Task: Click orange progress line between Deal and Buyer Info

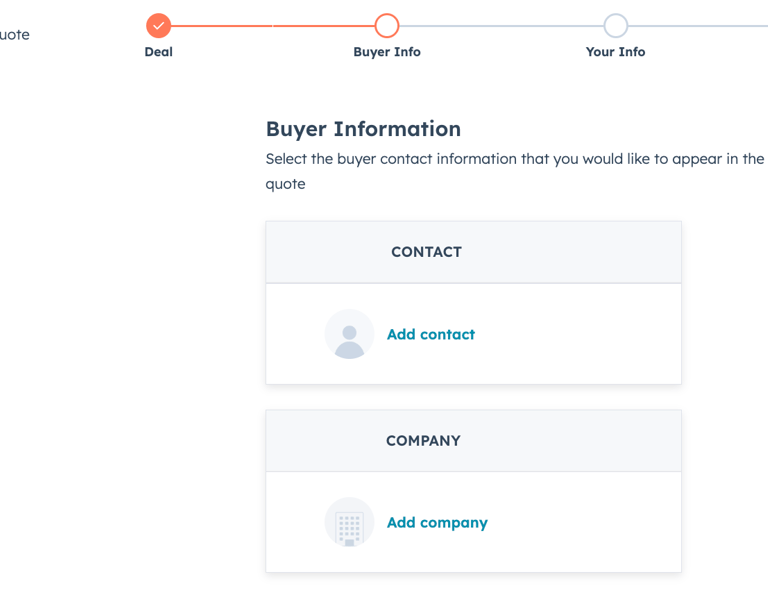Action: (x=272, y=26)
